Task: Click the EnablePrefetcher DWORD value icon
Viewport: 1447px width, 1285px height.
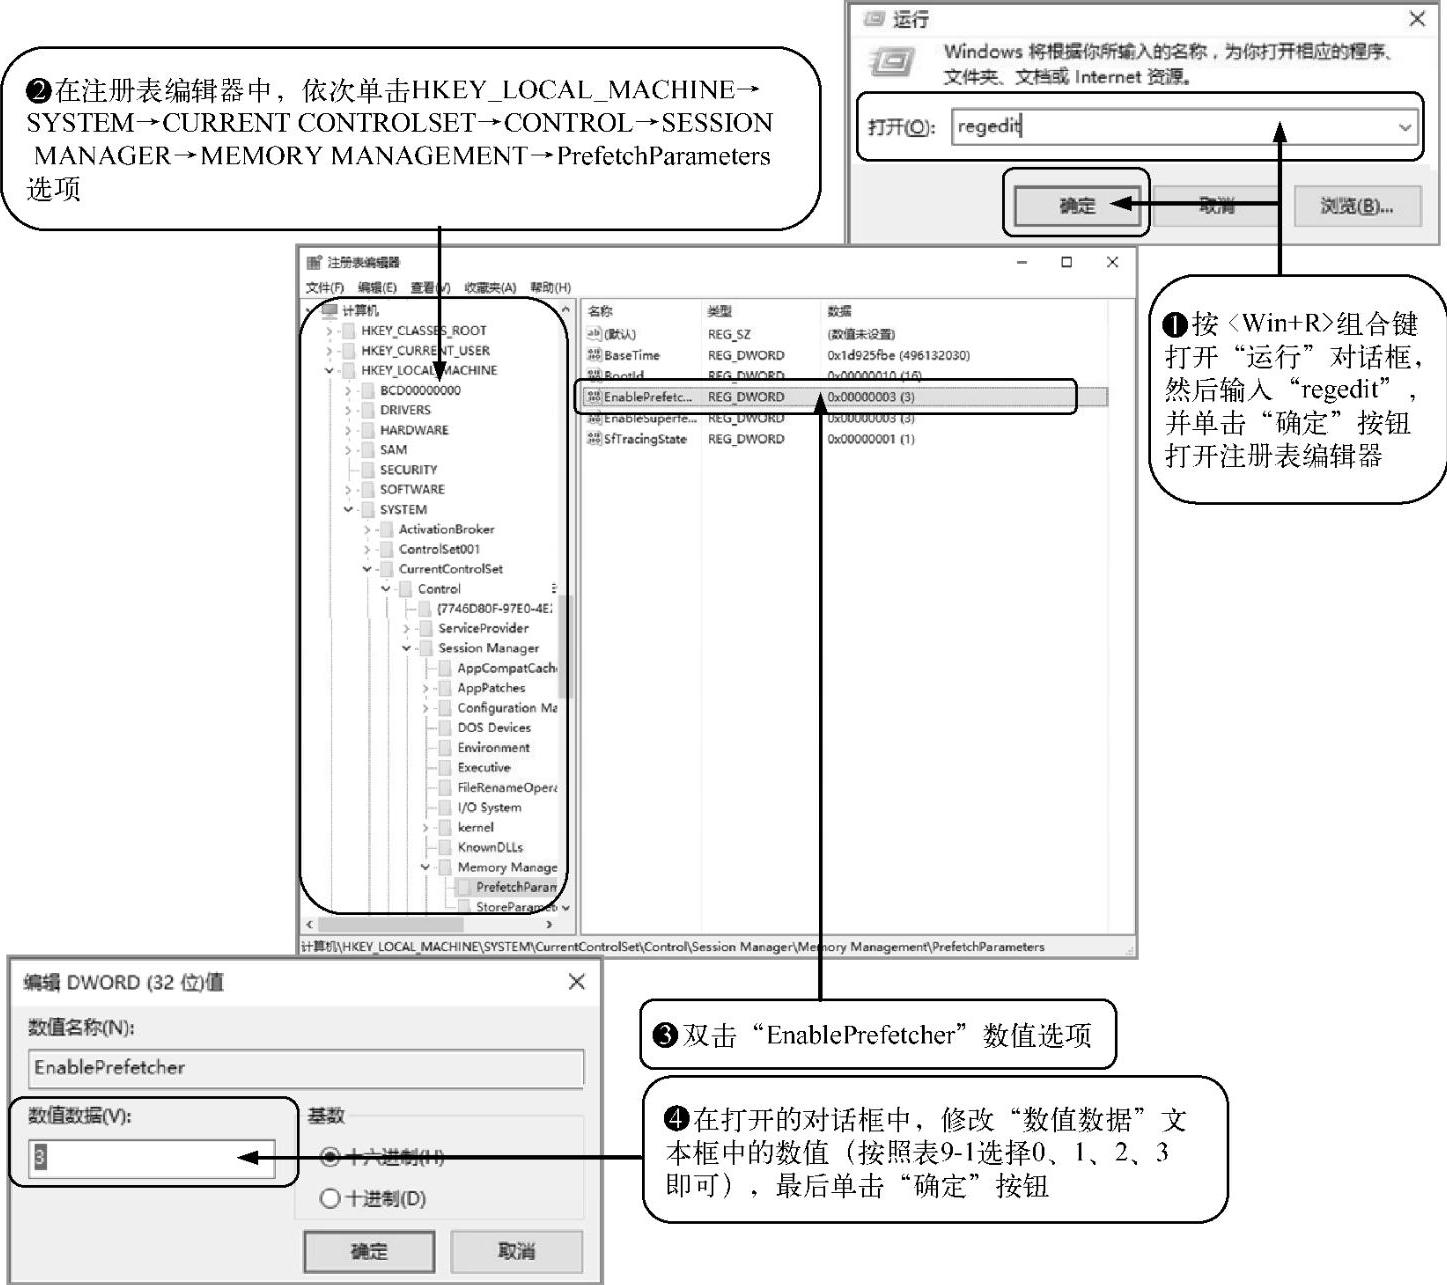Action: pyautogui.click(x=594, y=397)
